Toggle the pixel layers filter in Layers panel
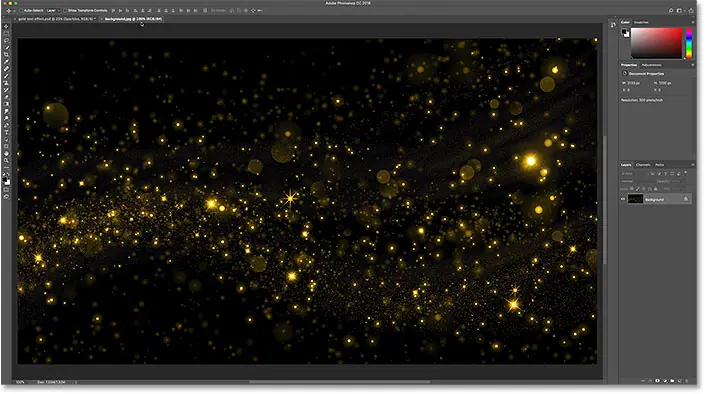705x394 pixels. [653, 174]
